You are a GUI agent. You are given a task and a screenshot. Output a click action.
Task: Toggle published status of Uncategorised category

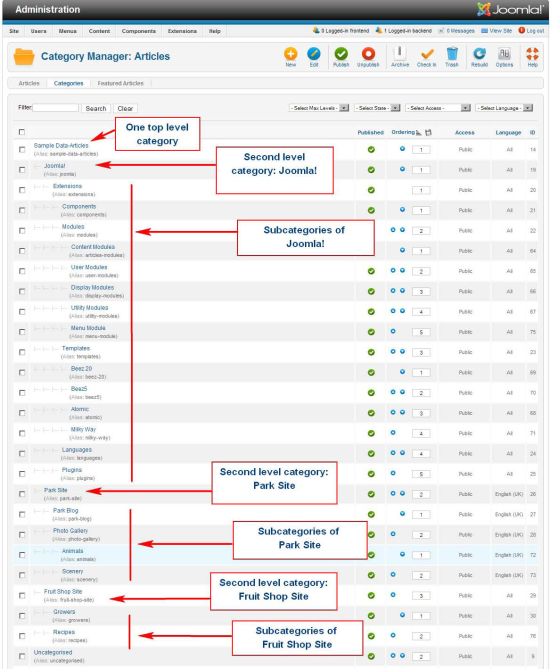pos(371,656)
